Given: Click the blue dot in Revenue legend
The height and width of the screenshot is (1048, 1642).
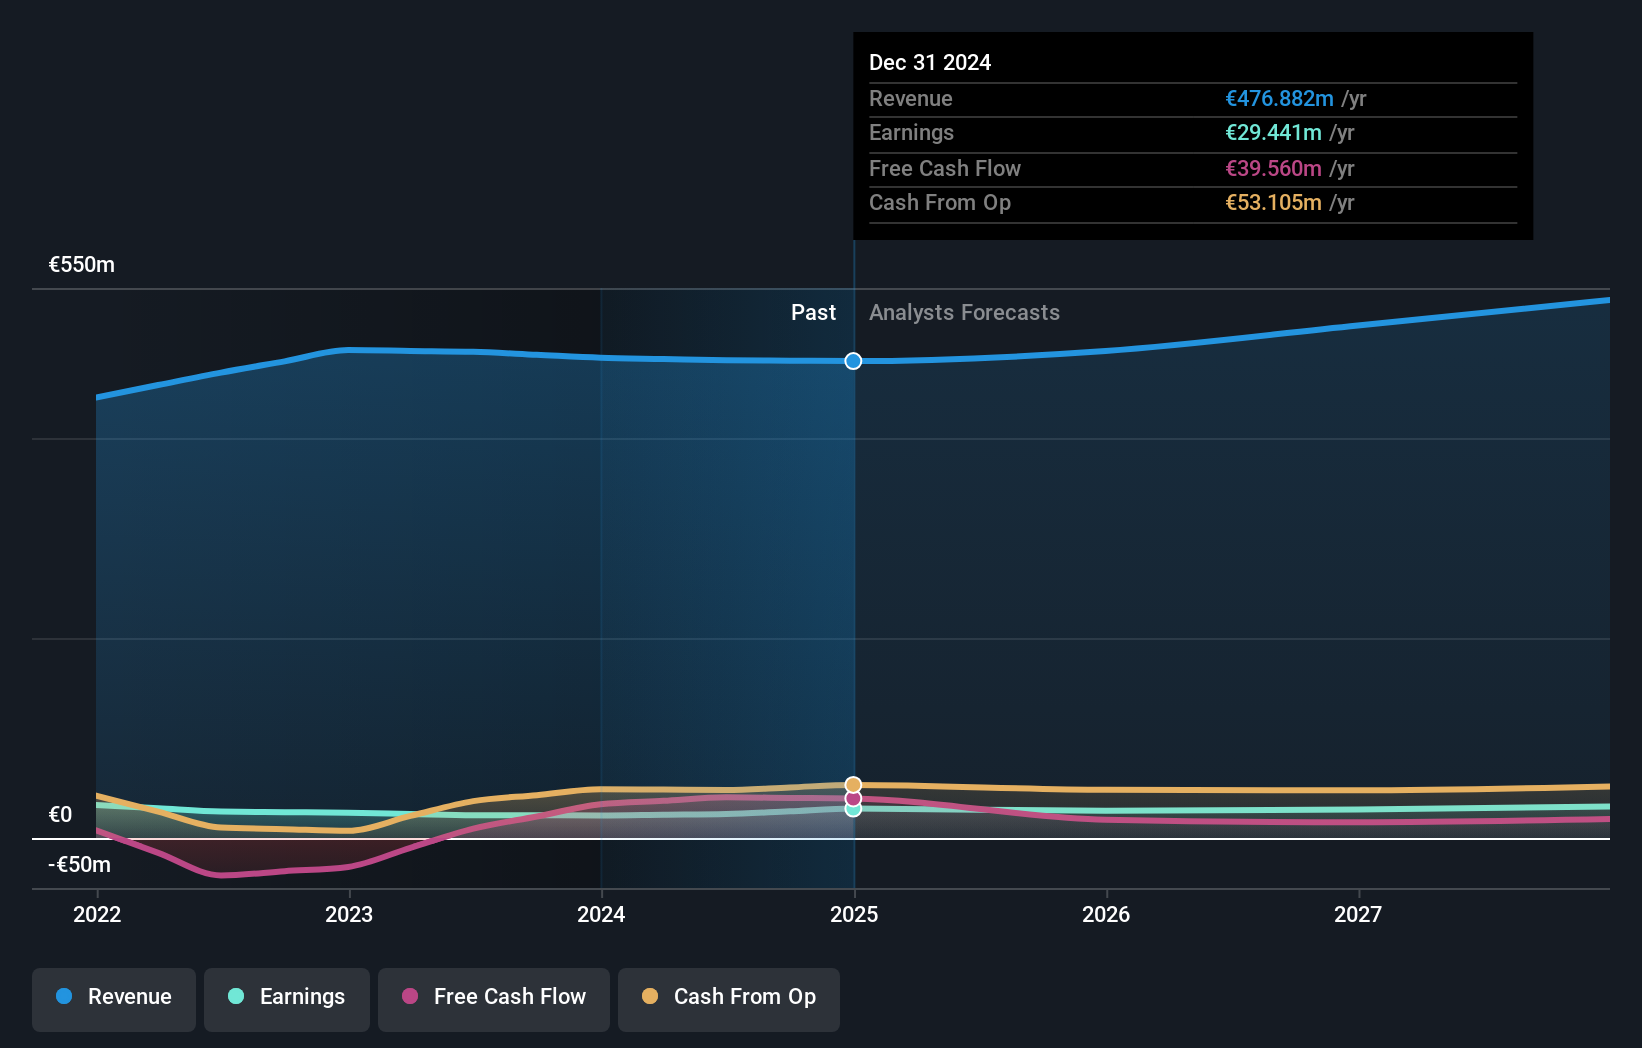Looking at the screenshot, I should coord(64,996).
